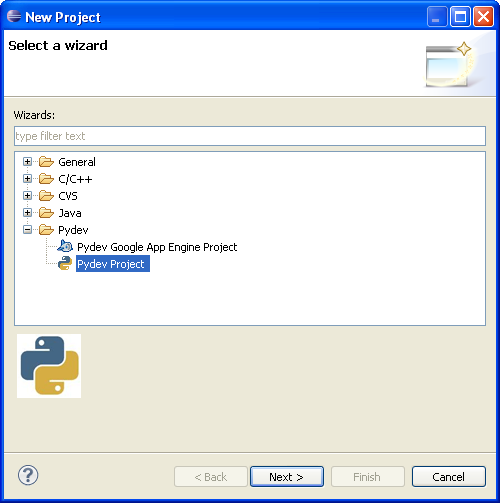Open help via the question mark icon
The width and height of the screenshot is (500, 503).
pos(28,475)
